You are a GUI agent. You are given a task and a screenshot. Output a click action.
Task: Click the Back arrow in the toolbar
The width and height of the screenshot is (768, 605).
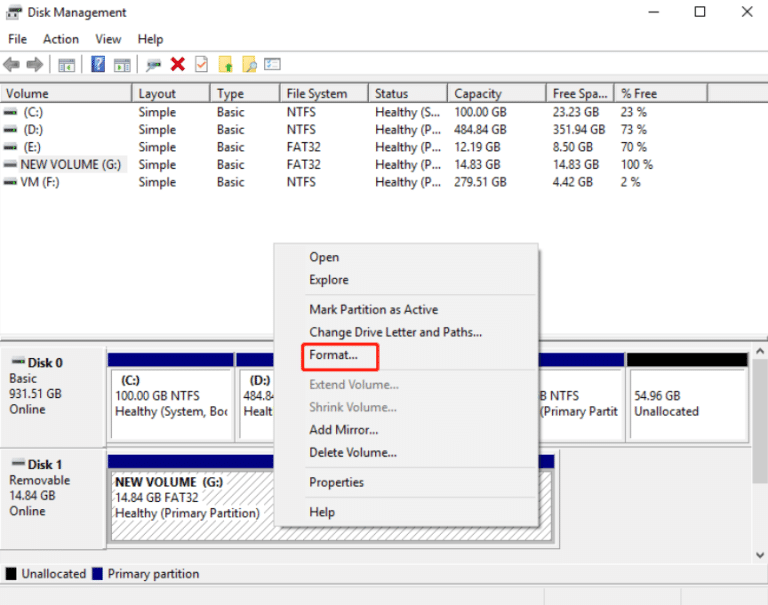click(x=12, y=65)
